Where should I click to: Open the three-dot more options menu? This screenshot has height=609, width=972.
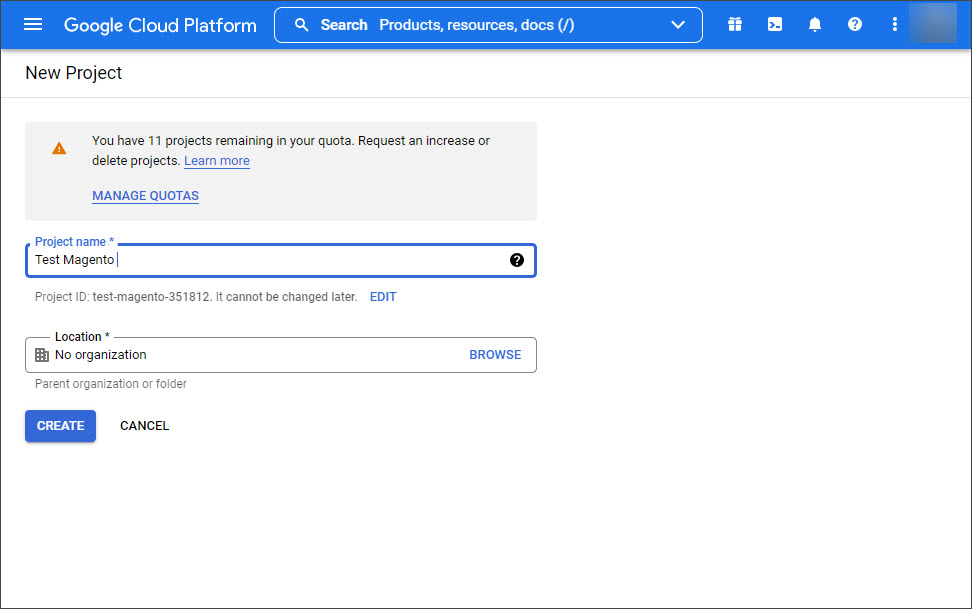[x=894, y=24]
